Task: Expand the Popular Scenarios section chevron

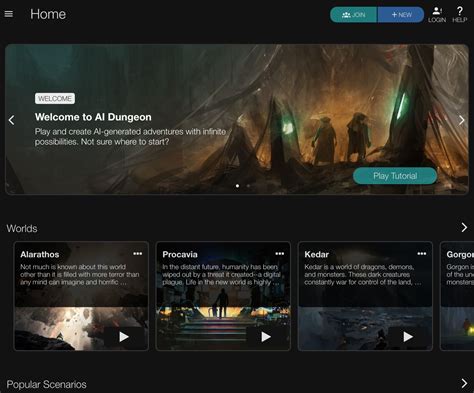Action: coord(464,383)
